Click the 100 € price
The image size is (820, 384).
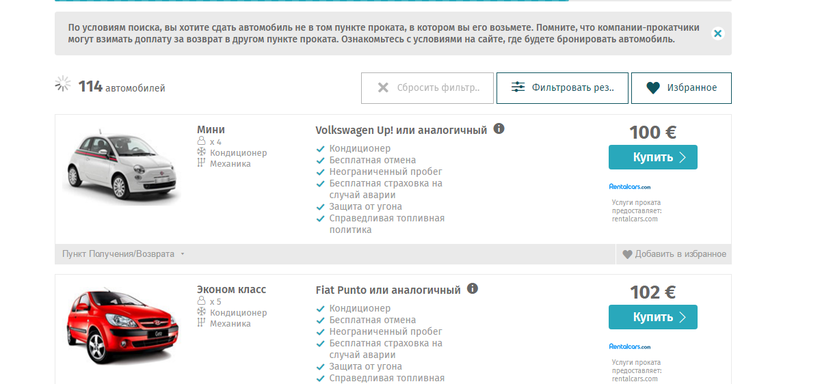point(653,132)
